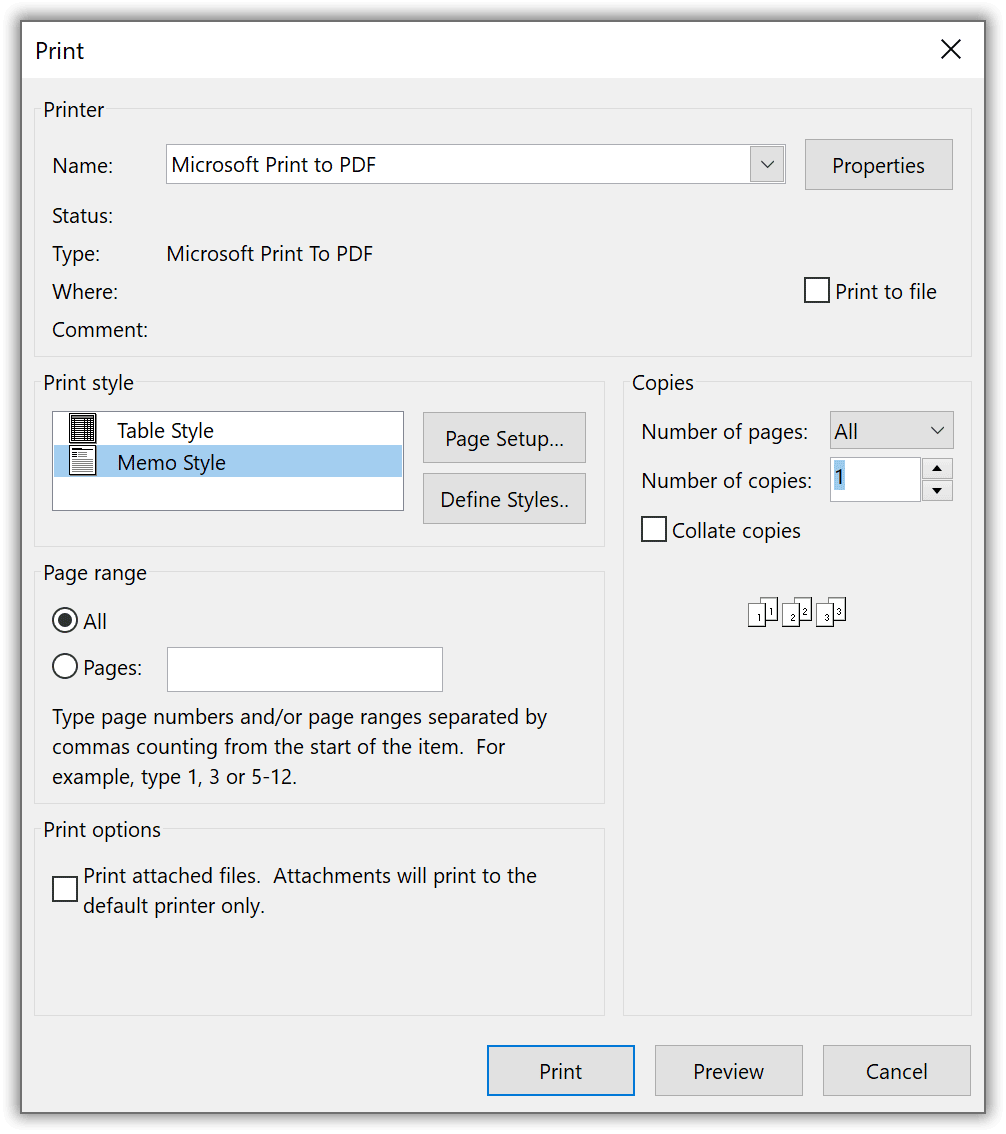Expand printer list with the chevron arrow

point(767,164)
